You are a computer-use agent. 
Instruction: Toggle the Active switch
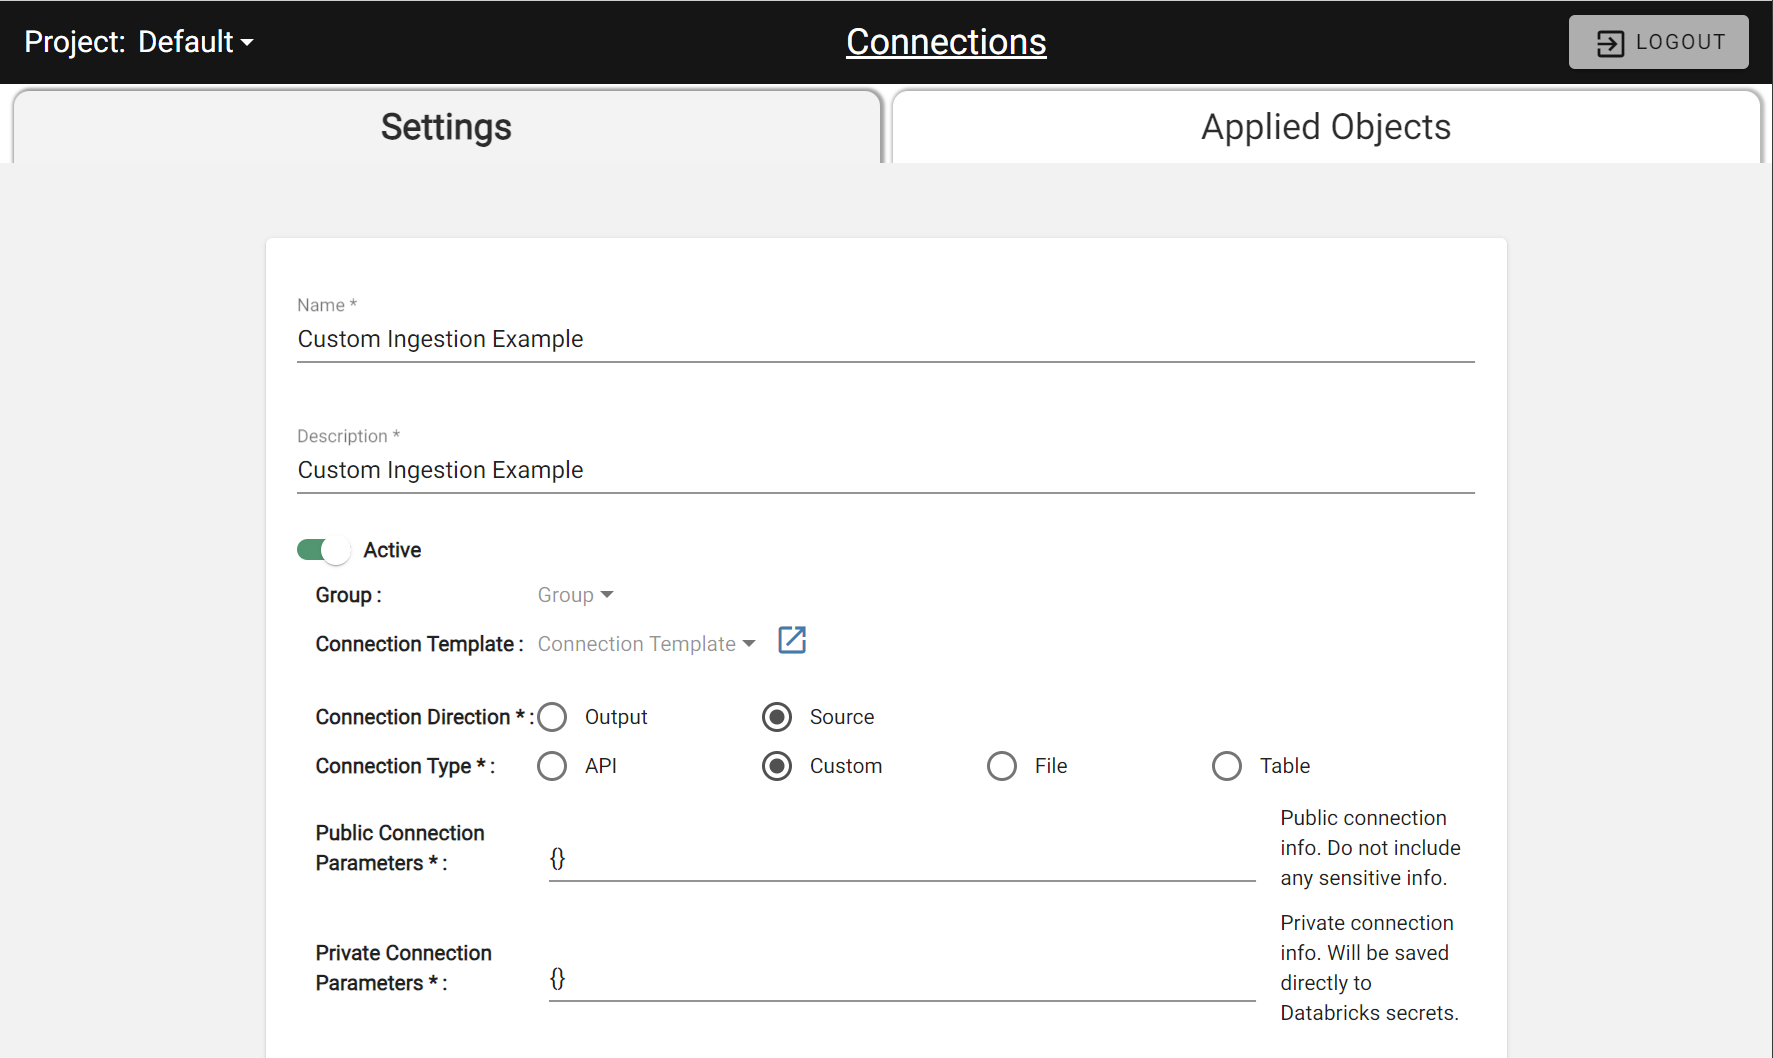[323, 550]
